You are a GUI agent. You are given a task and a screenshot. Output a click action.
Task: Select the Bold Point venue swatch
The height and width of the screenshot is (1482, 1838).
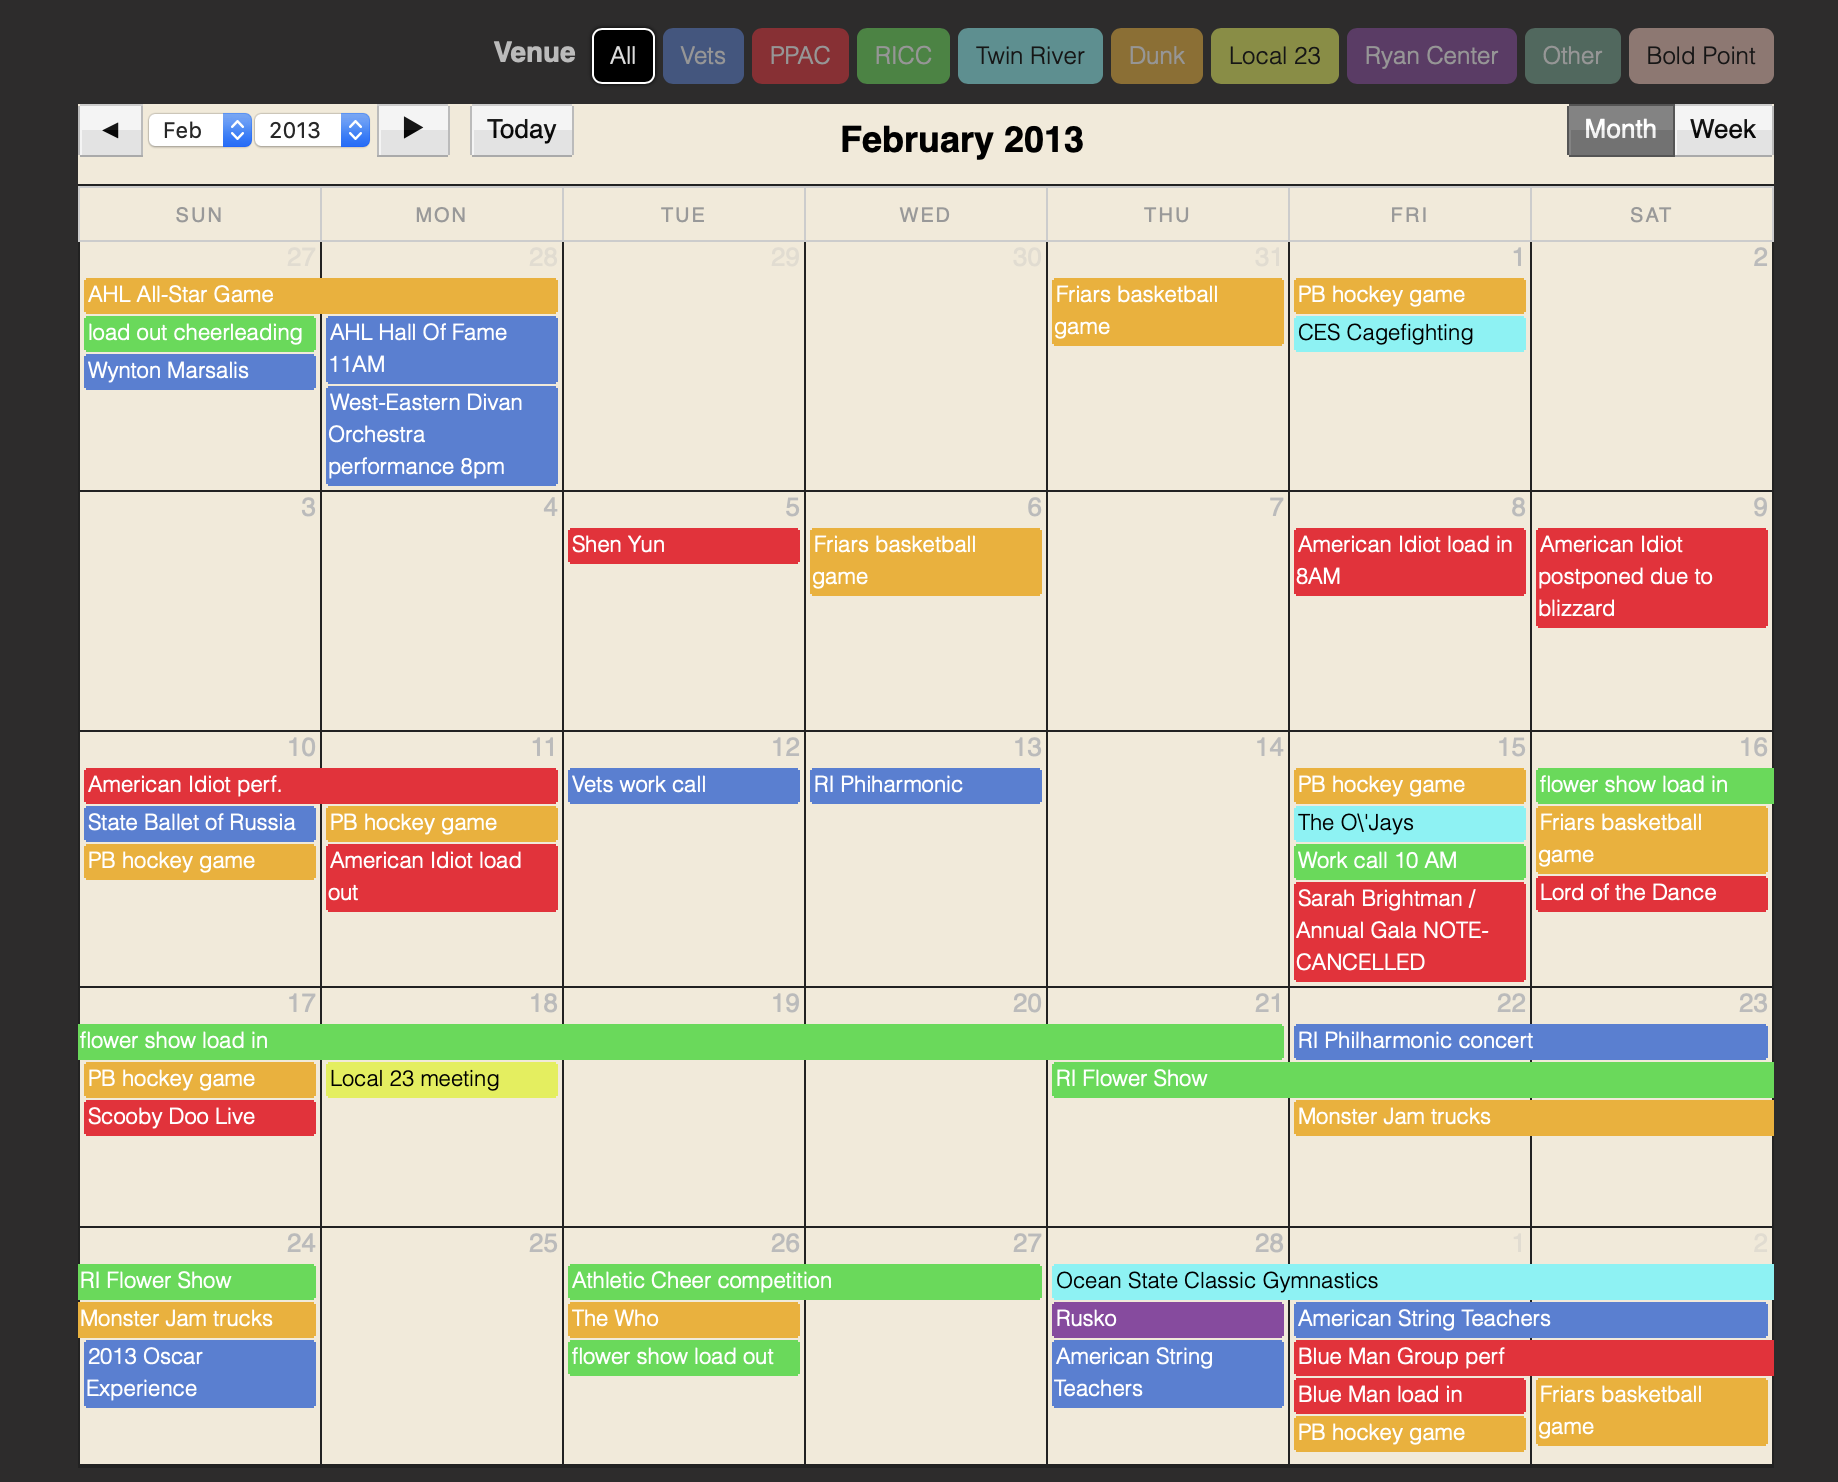click(1700, 56)
